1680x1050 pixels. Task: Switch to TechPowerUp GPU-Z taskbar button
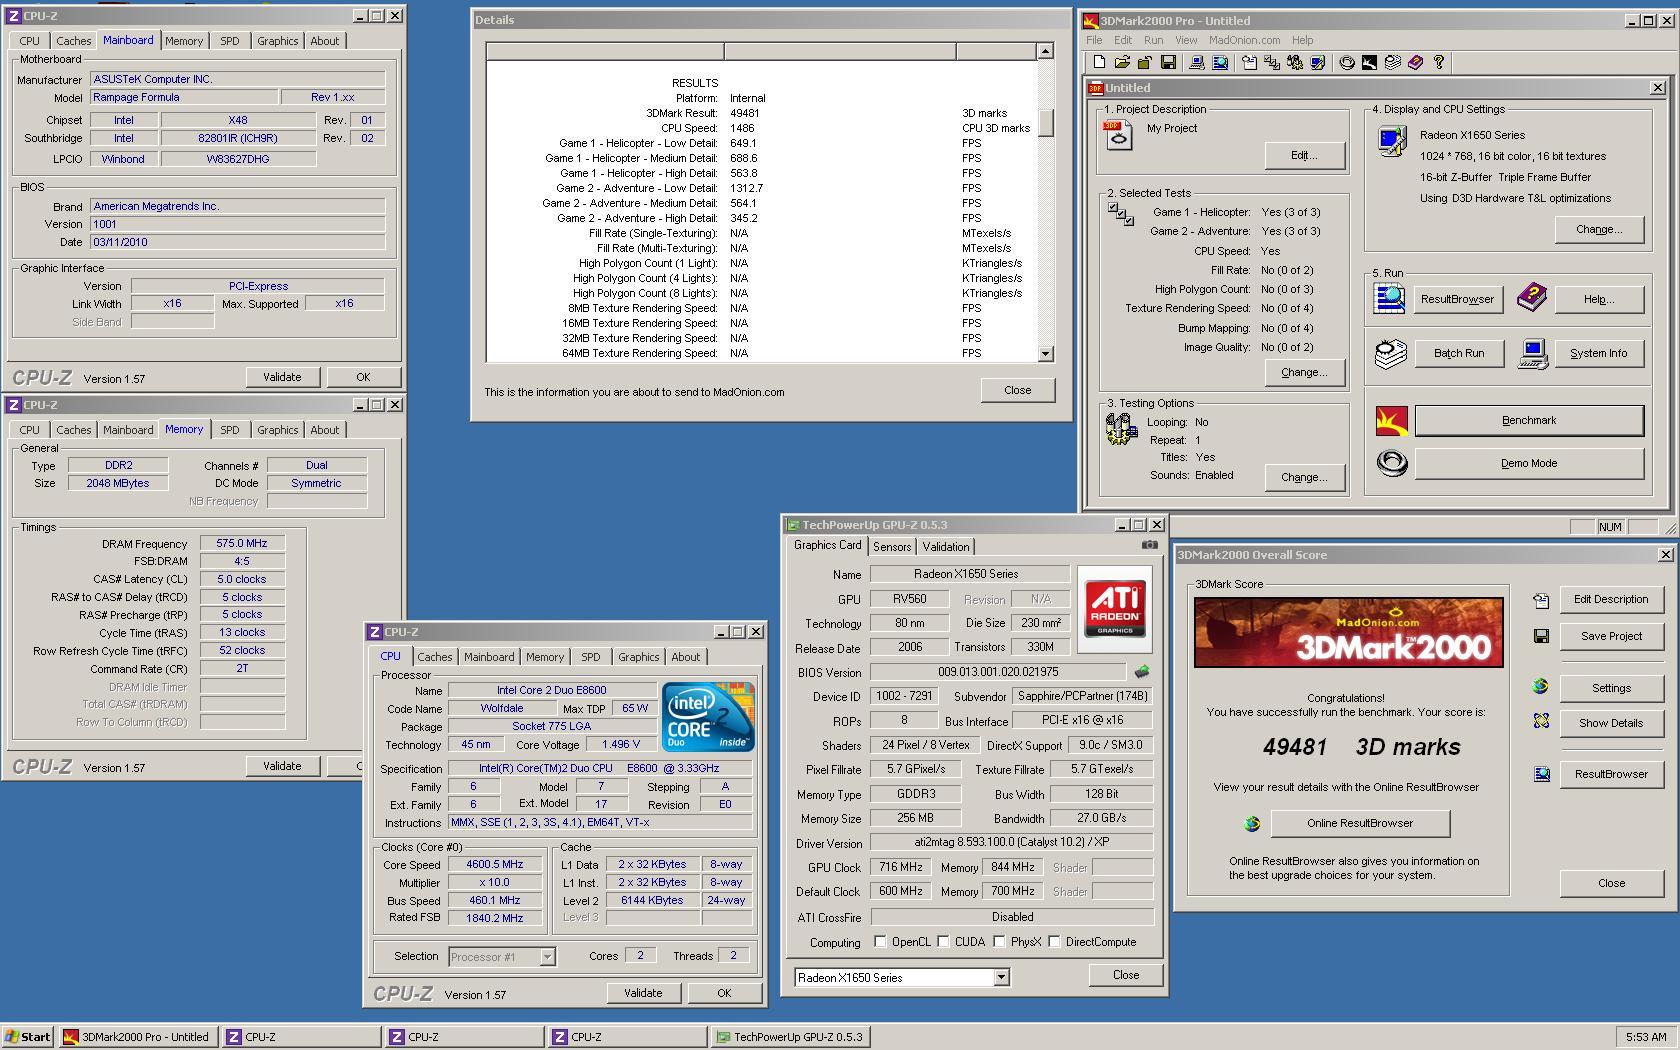coord(790,1037)
